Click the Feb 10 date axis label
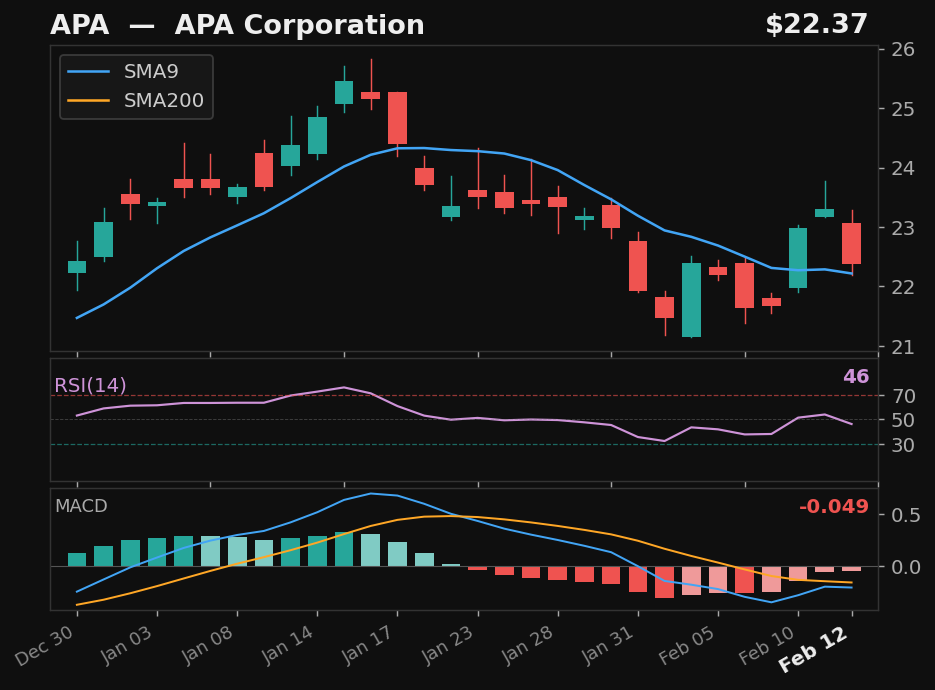The width and height of the screenshot is (935, 690). (x=767, y=646)
